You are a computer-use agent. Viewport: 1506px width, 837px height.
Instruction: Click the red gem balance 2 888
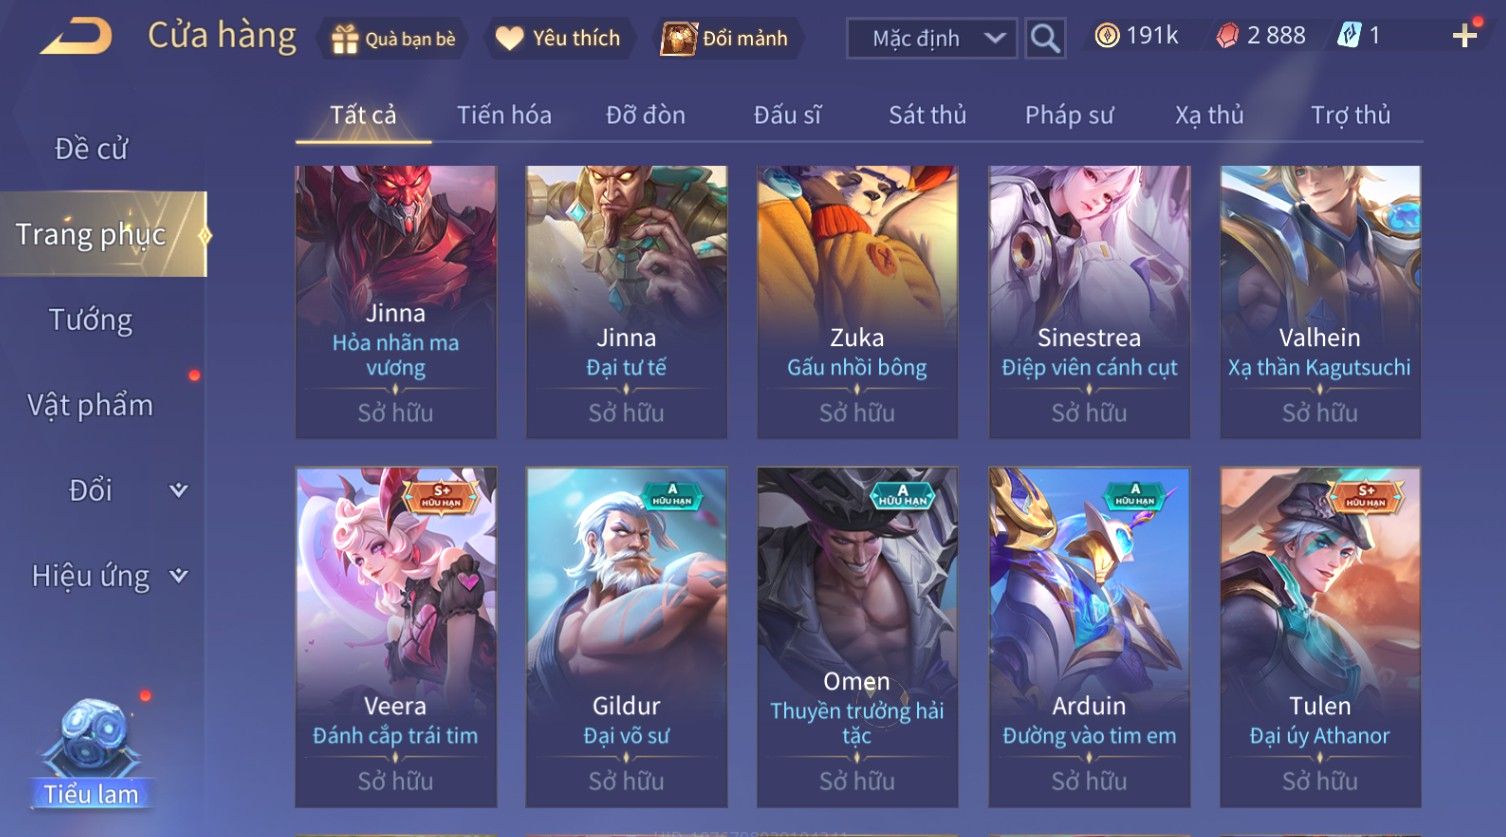point(1261,36)
